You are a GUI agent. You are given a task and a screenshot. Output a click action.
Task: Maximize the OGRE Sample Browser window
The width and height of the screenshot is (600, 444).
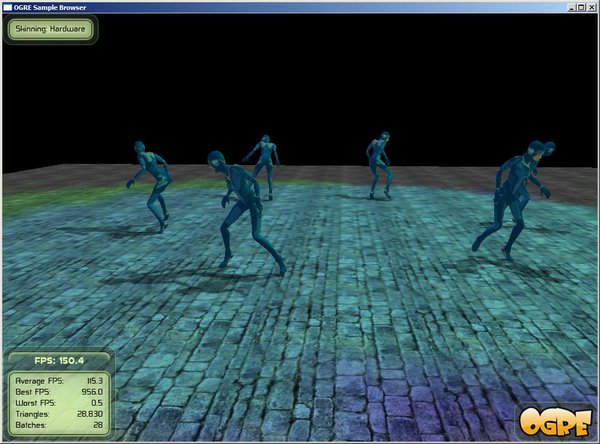pyautogui.click(x=581, y=7)
